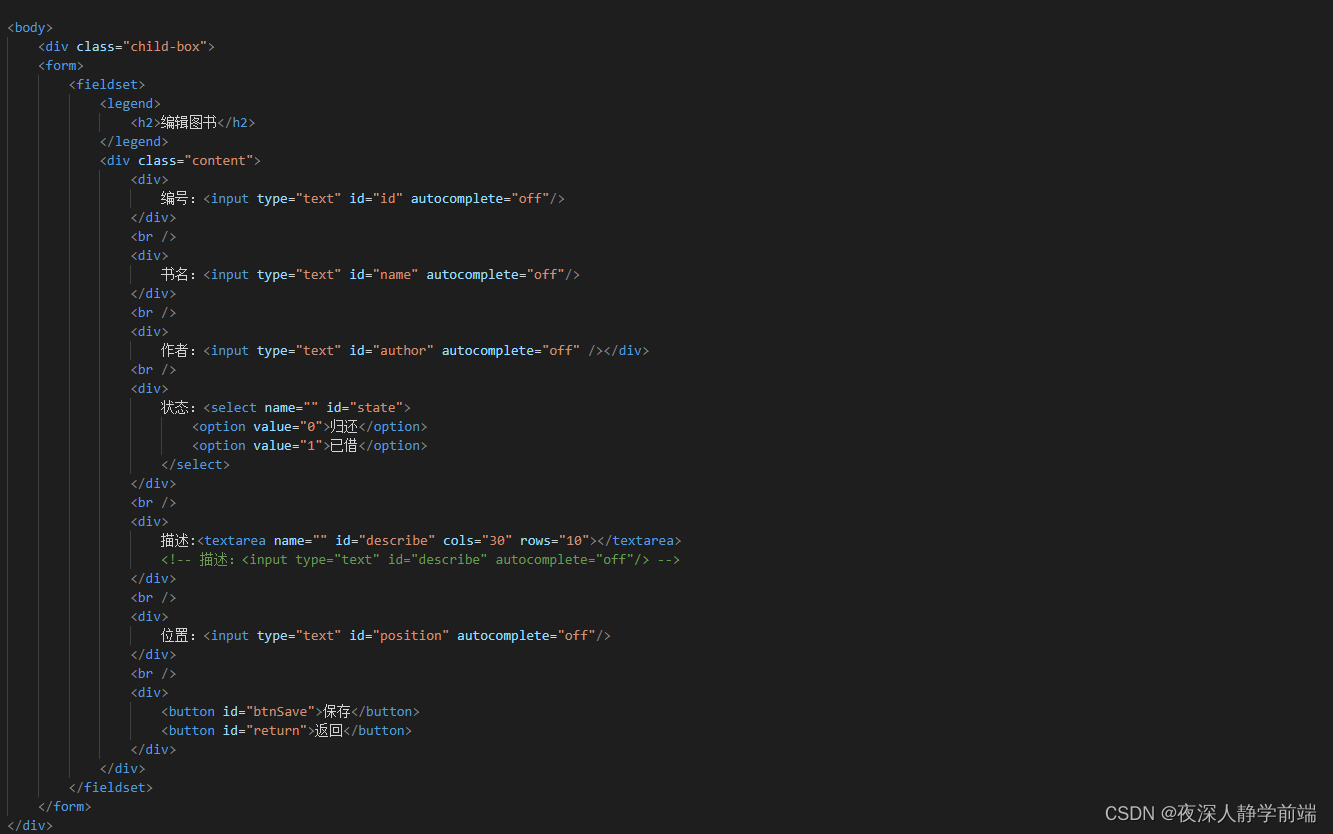The width and height of the screenshot is (1333, 834).
Task: Click the <form> opening tag
Action: [x=60, y=65]
